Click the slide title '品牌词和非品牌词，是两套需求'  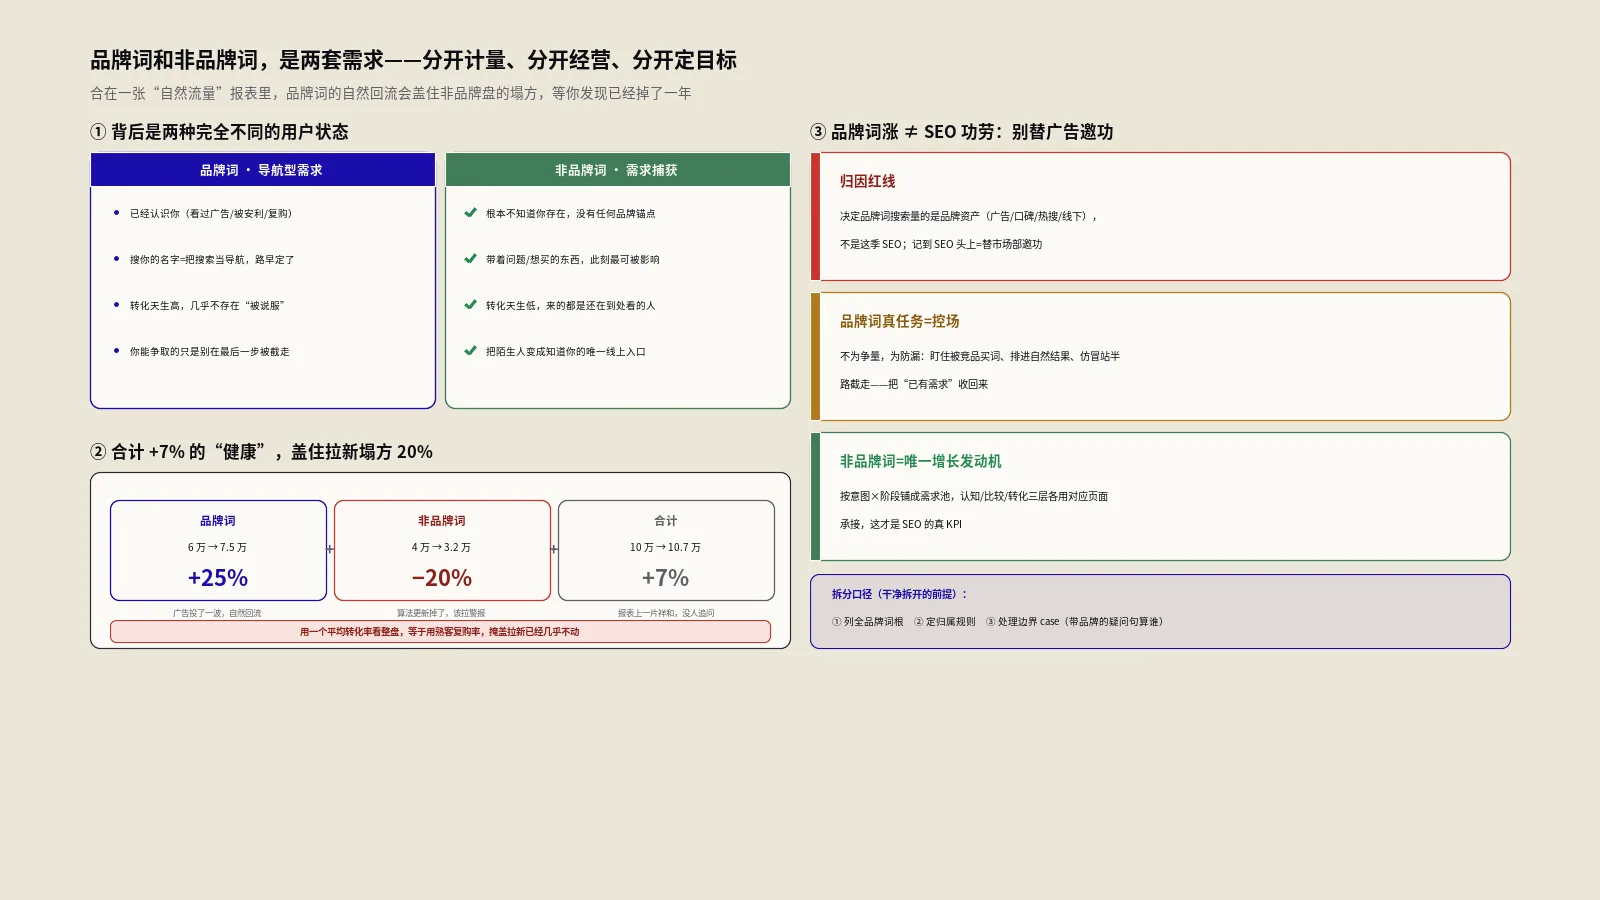(x=413, y=60)
